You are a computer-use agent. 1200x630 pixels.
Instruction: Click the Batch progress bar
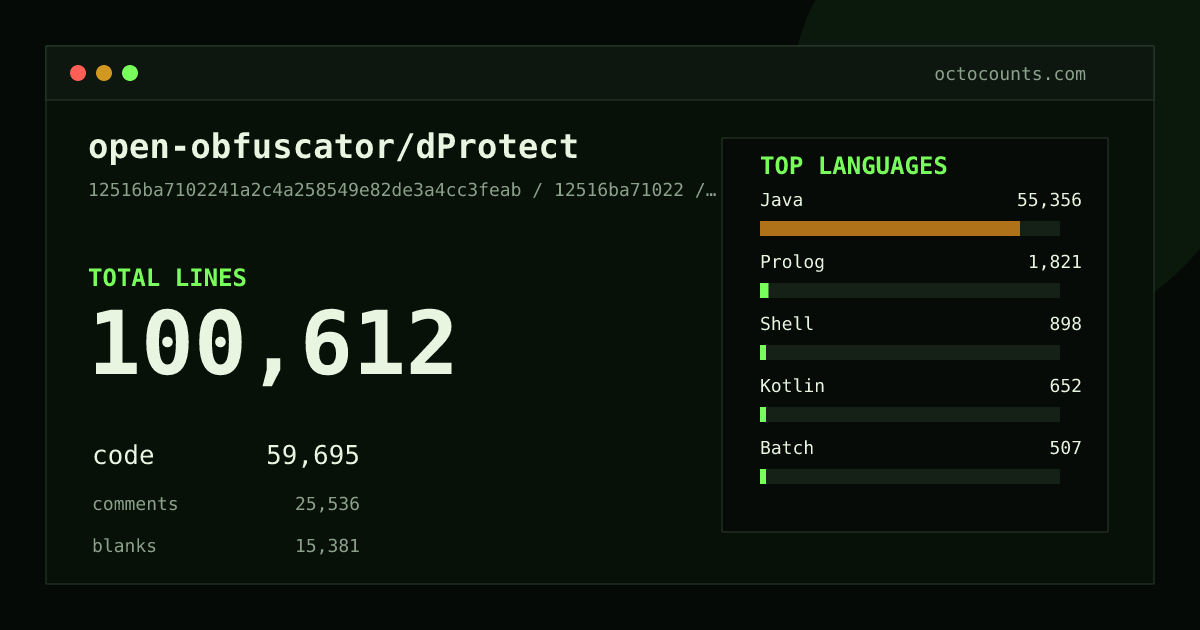[910, 476]
